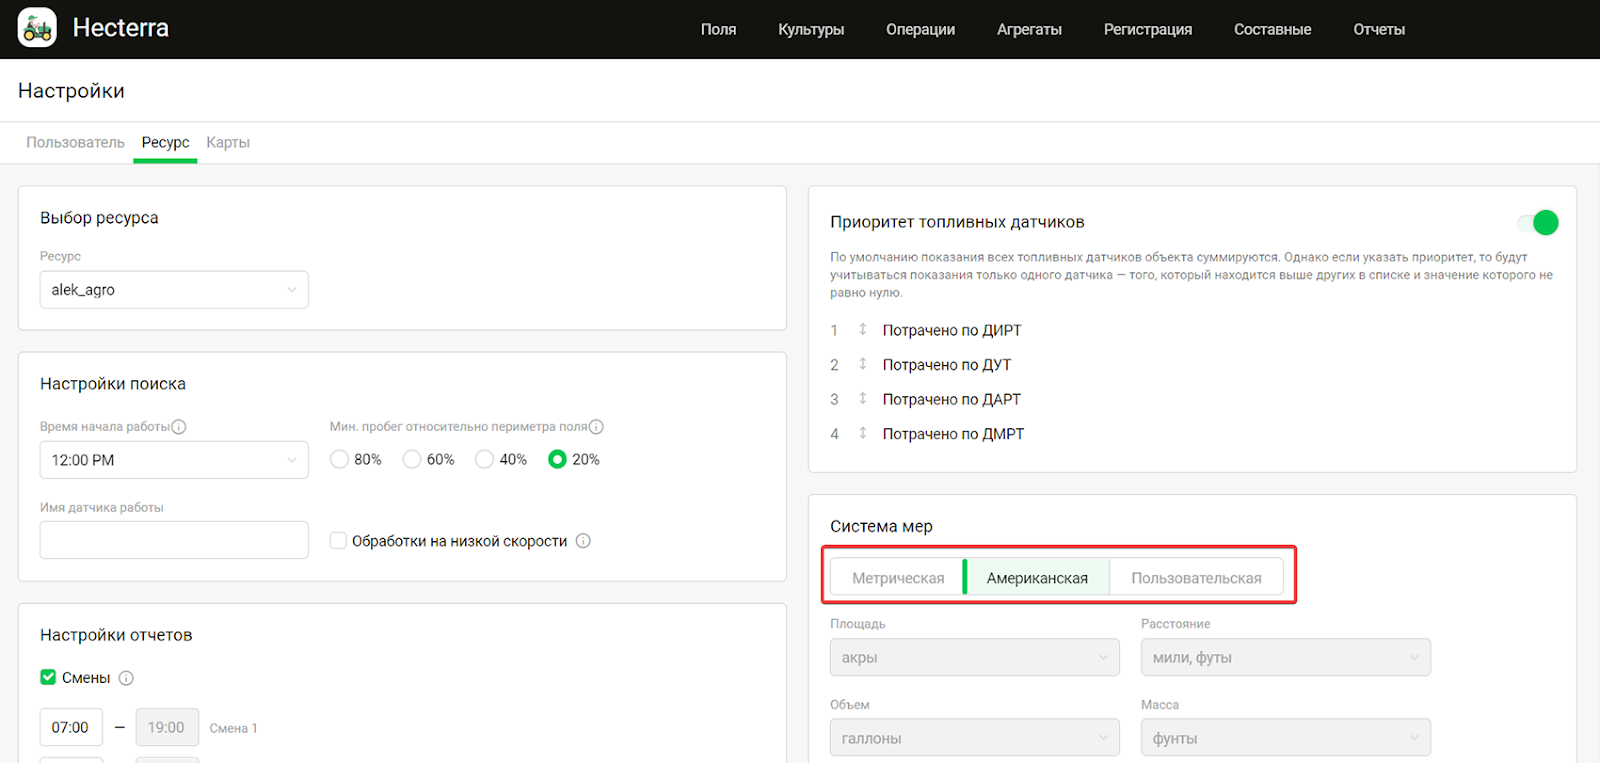Click drag handle for Потрачено по ДИРТ

click(x=862, y=329)
